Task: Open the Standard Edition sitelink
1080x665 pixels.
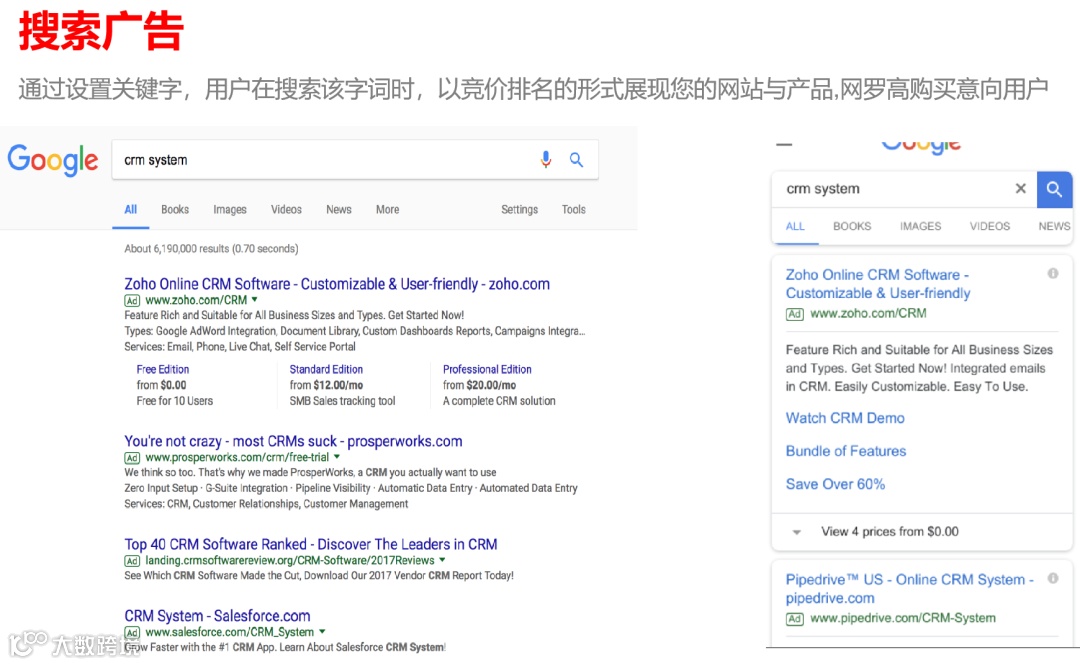Action: (x=326, y=369)
